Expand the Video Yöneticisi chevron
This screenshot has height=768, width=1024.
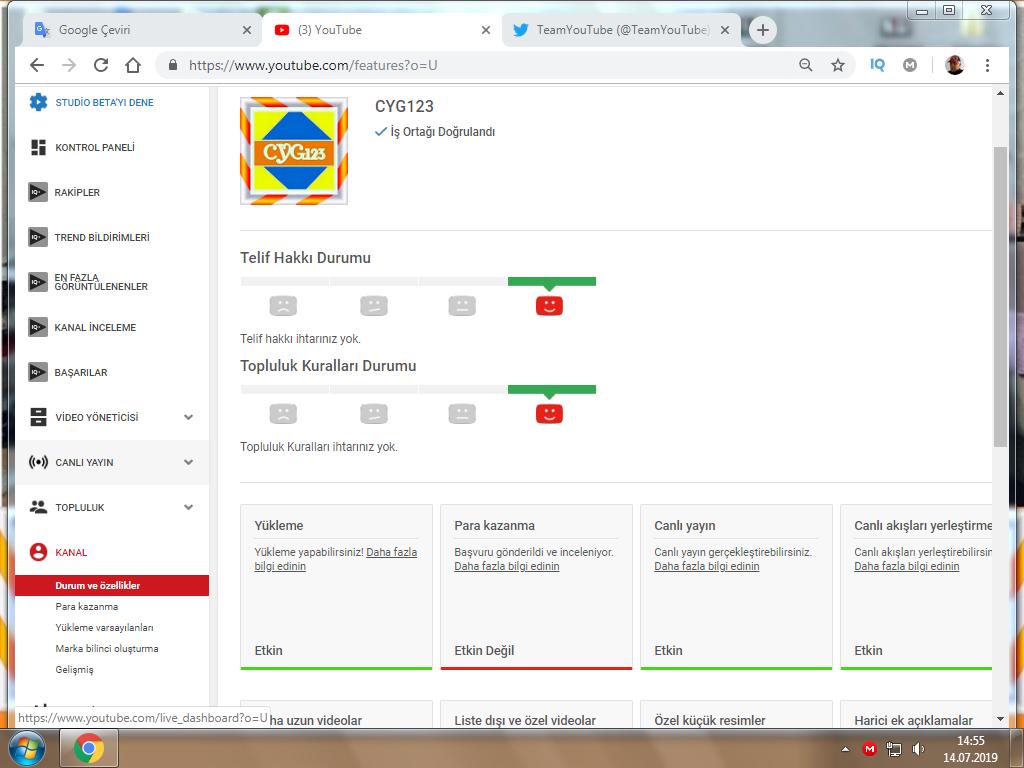[189, 417]
